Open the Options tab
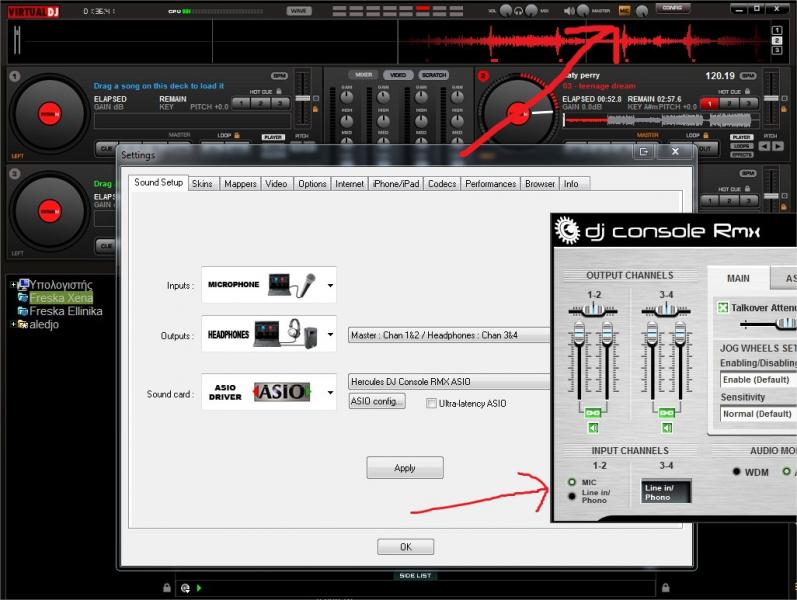797x600 pixels. click(x=312, y=184)
